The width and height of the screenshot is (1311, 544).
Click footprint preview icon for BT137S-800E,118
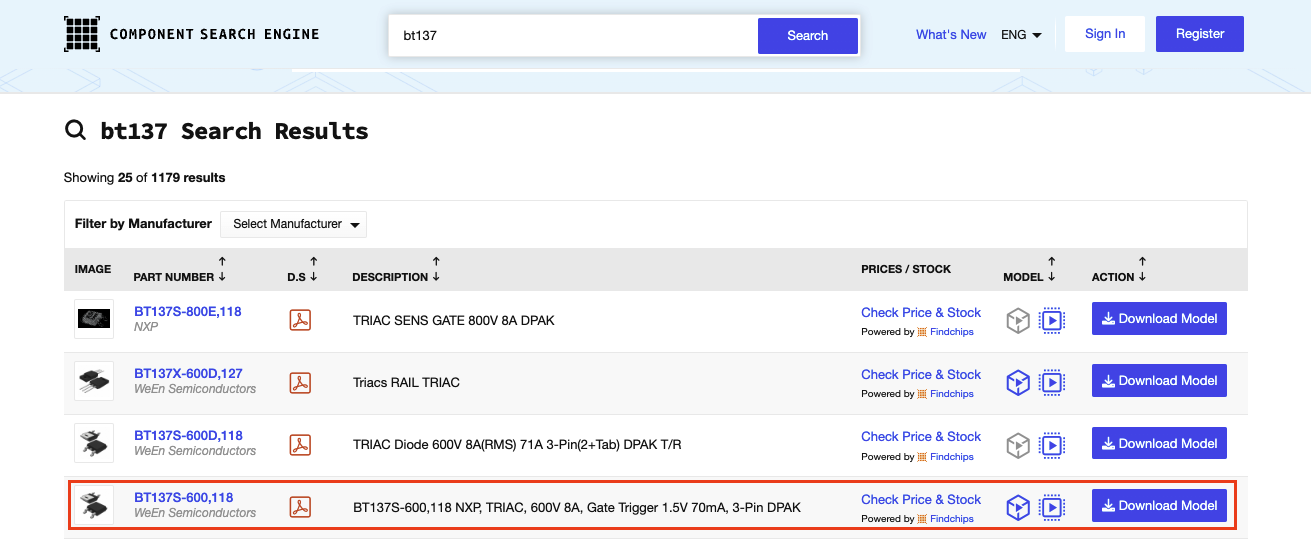1052,320
